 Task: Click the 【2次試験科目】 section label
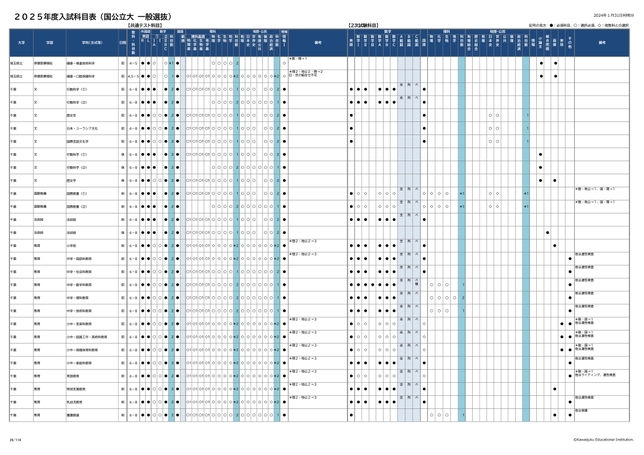point(363,24)
